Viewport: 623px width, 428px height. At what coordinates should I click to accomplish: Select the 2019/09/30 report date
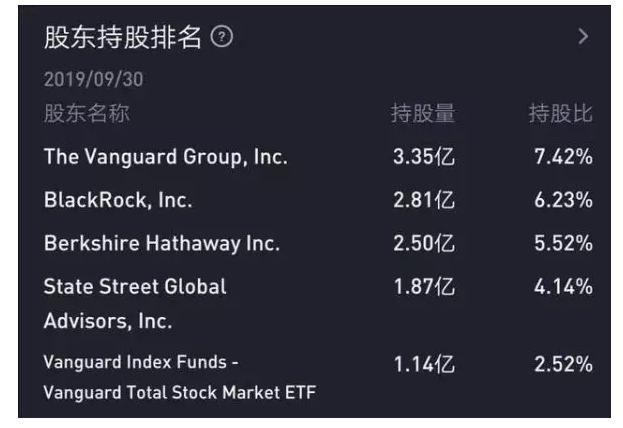[93, 79]
